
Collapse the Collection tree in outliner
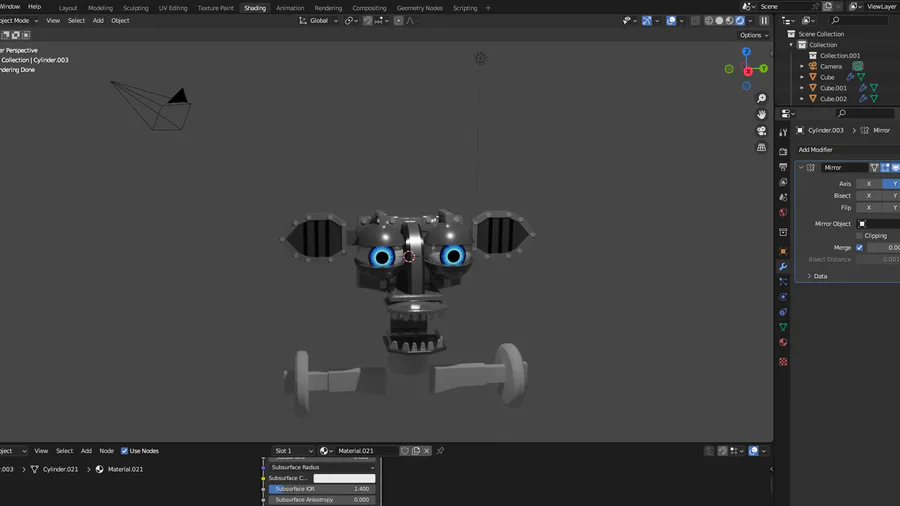click(791, 45)
